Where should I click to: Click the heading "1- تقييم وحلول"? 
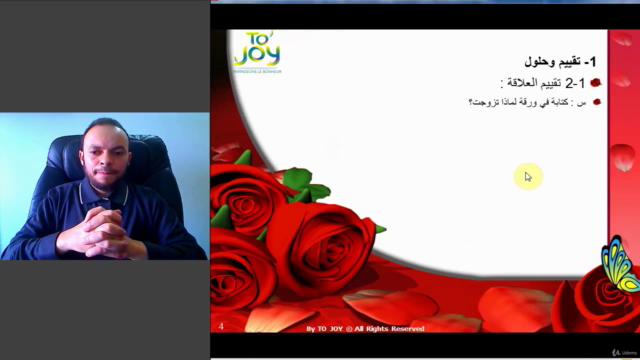(560, 62)
